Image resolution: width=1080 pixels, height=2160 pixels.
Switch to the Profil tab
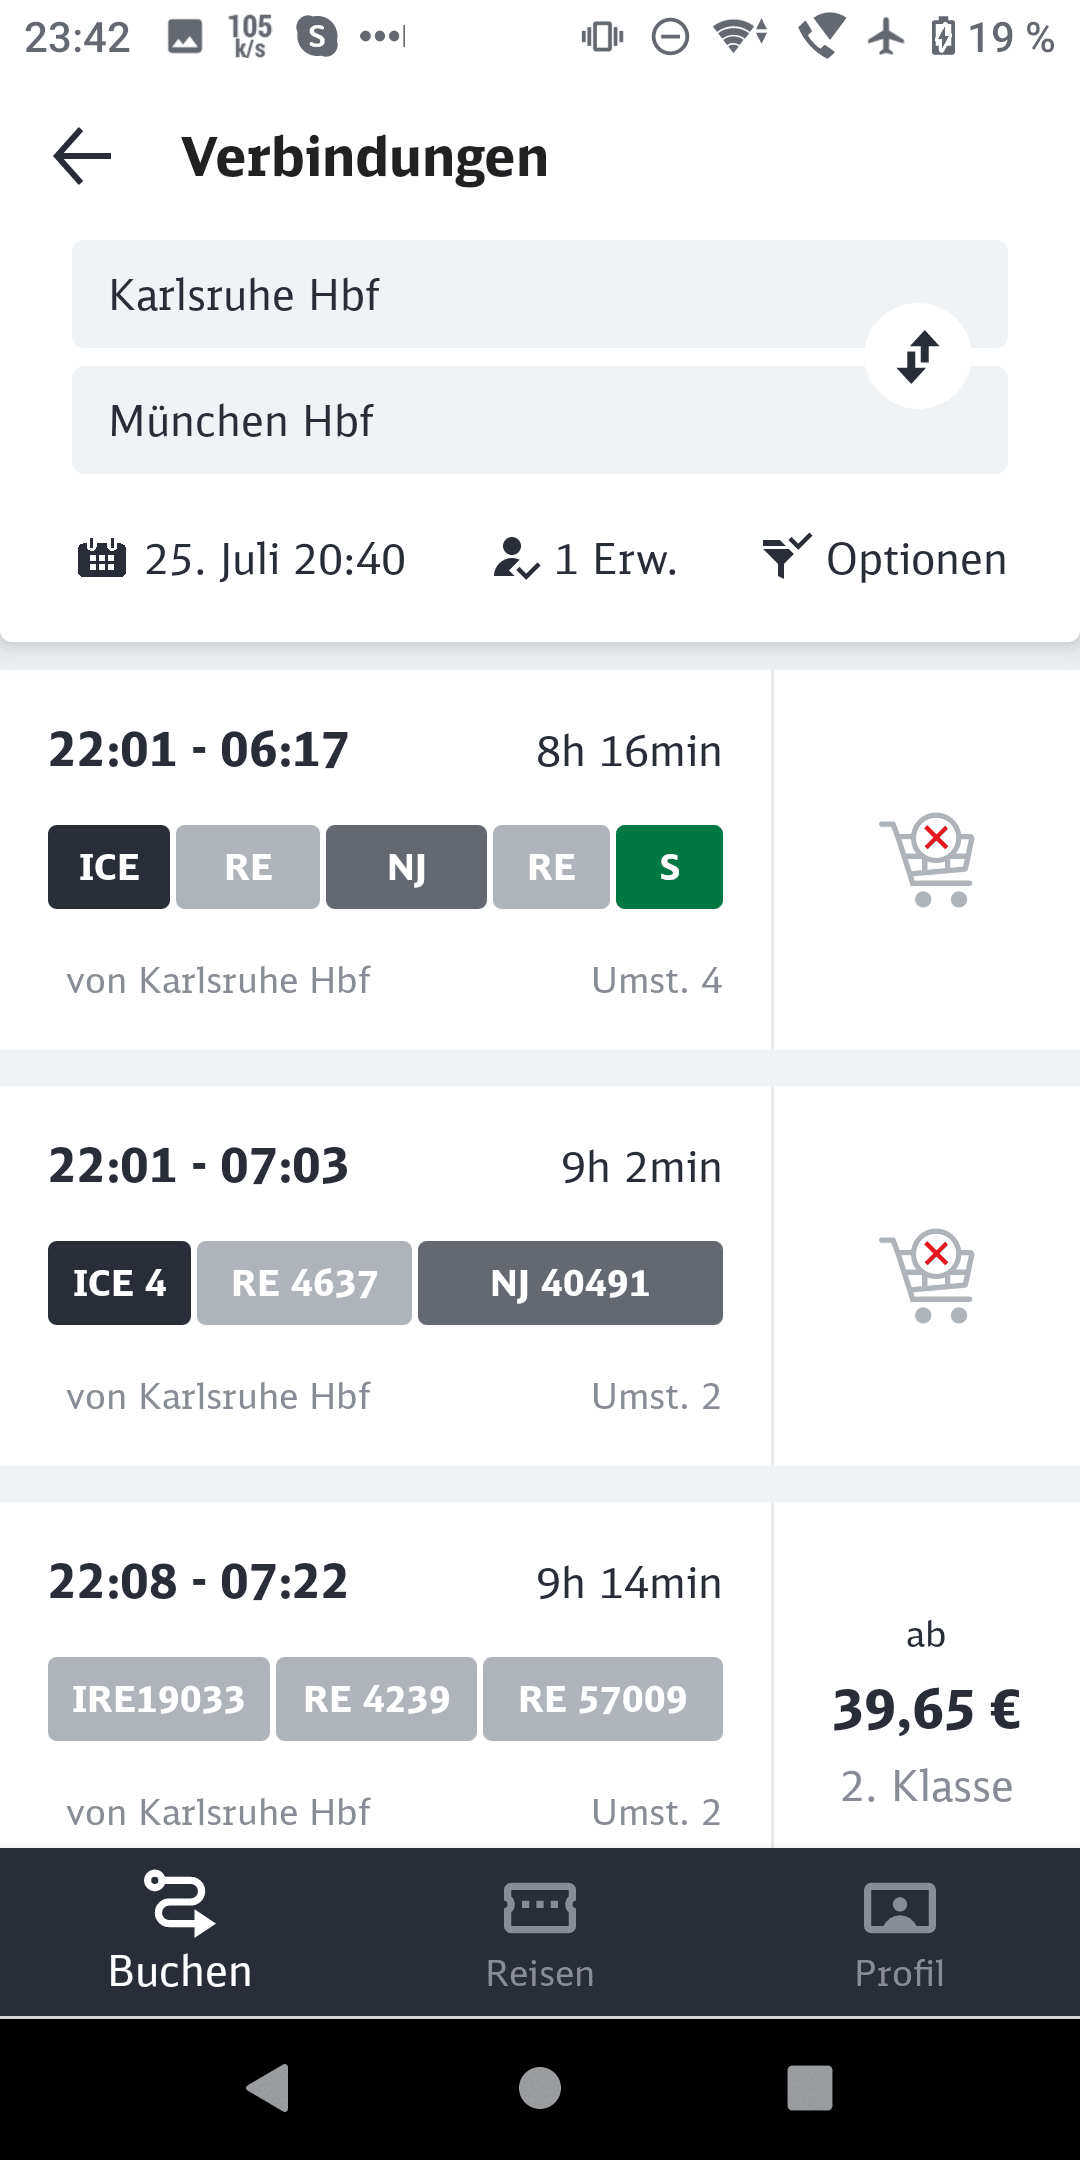[899, 1932]
